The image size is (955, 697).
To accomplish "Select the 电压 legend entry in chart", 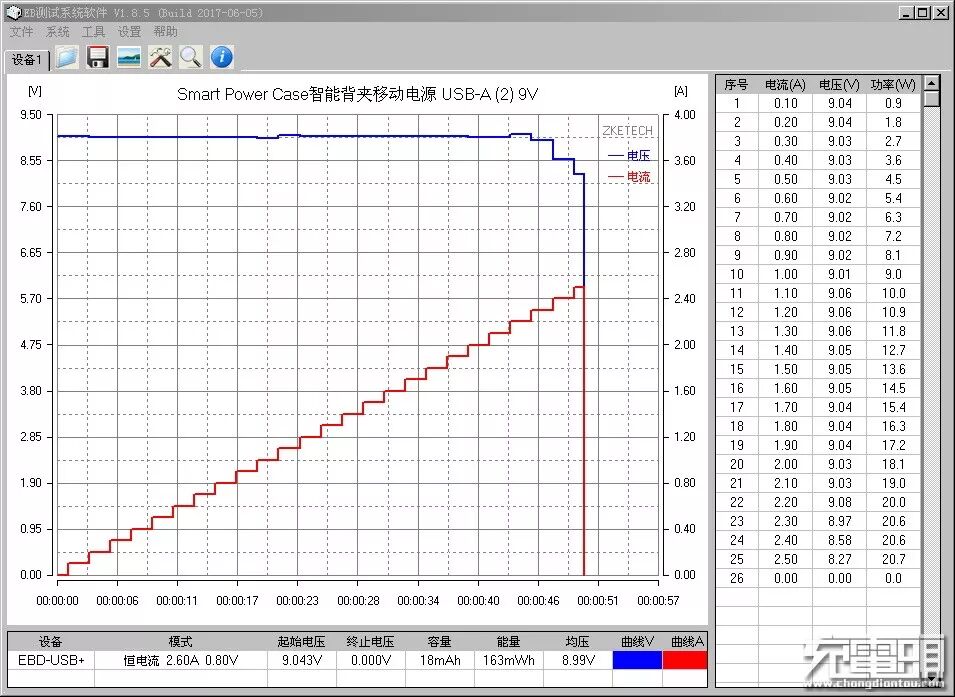I will click(x=629, y=155).
